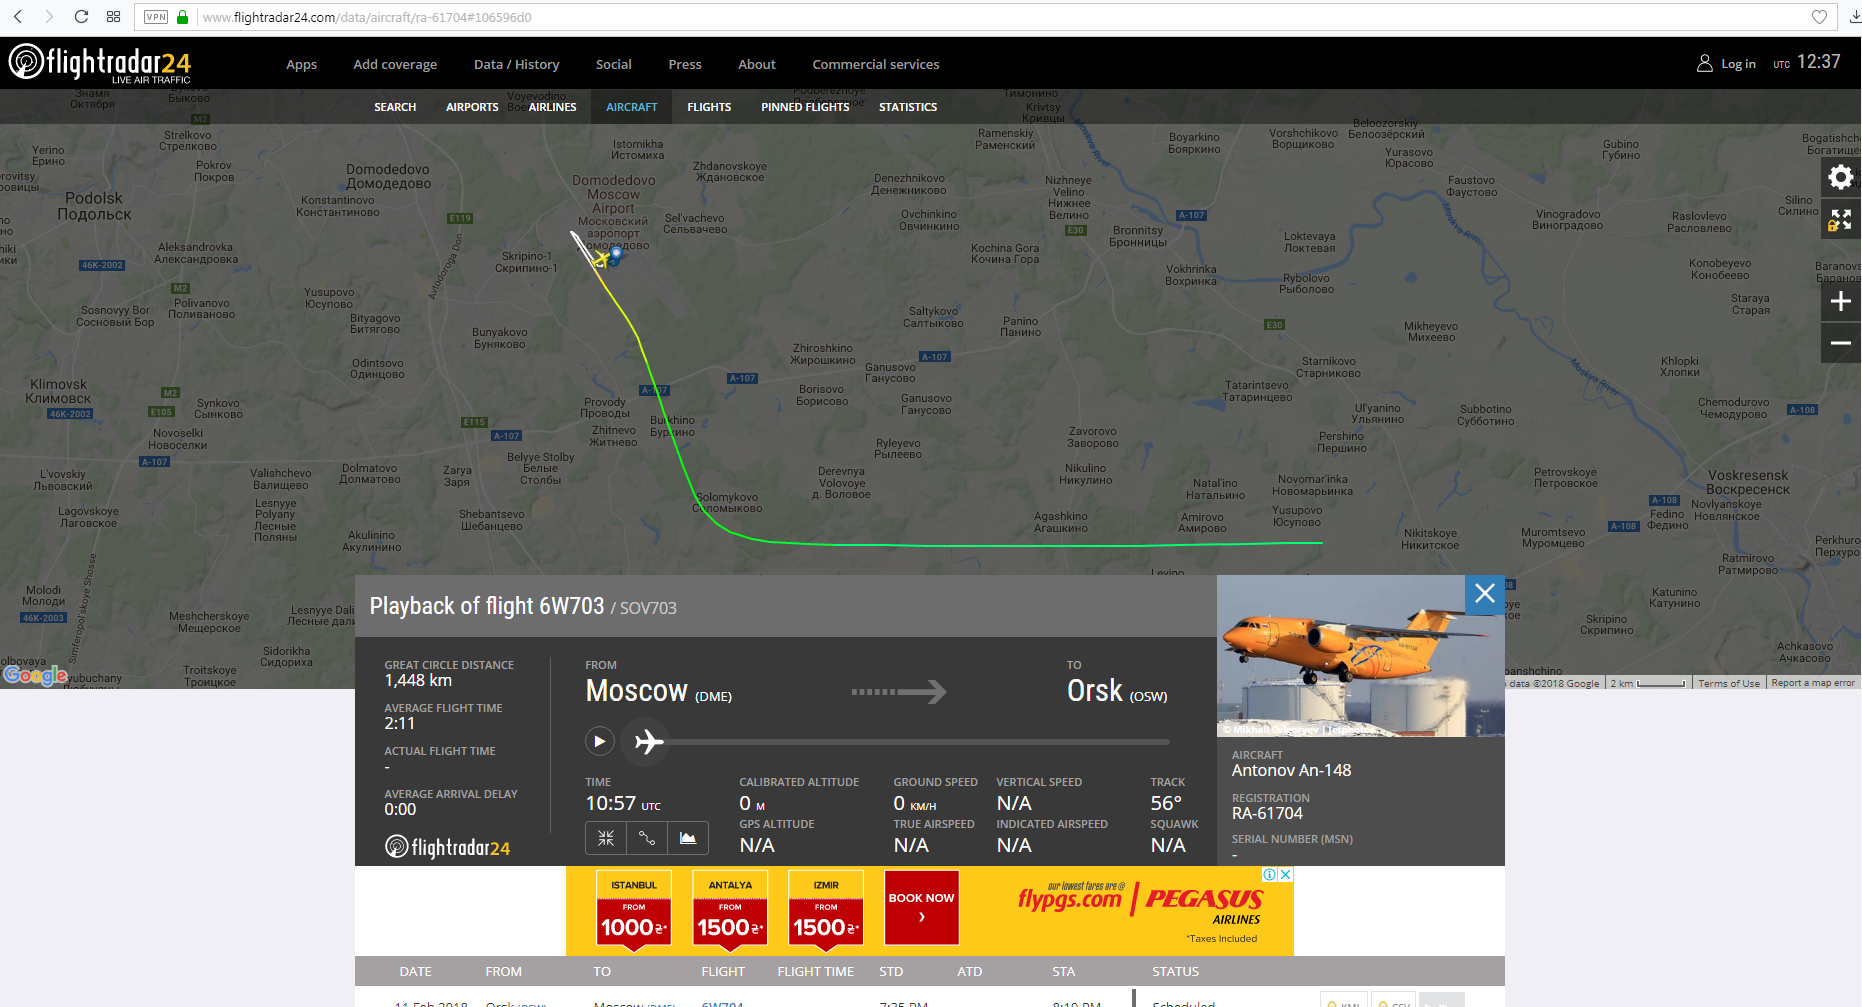Close the flight playback panel
This screenshot has height=1007, width=1862.
[1484, 594]
